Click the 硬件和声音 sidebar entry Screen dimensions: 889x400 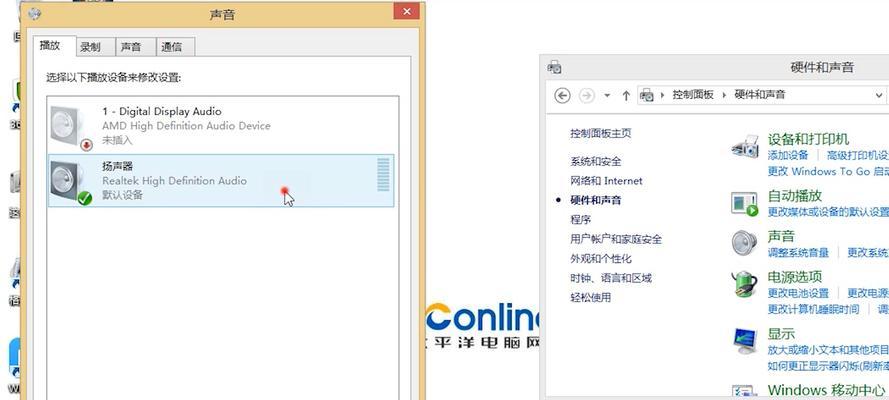[x=596, y=200]
